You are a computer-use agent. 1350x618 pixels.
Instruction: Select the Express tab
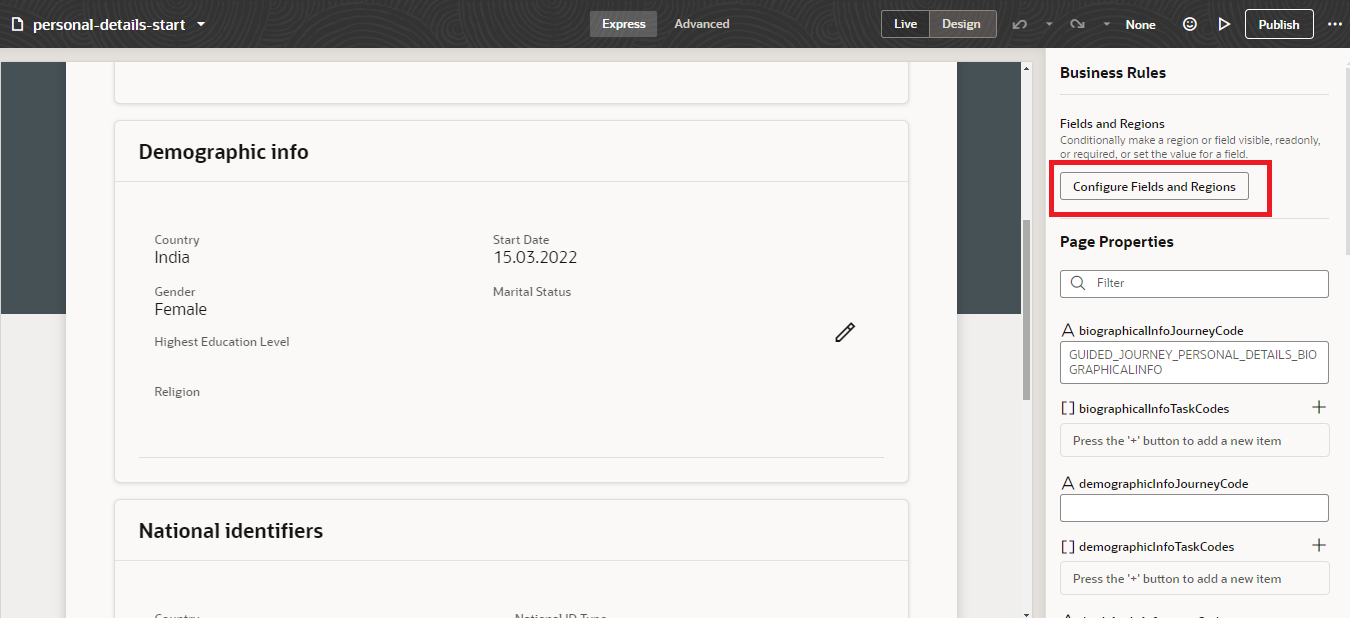click(x=623, y=23)
